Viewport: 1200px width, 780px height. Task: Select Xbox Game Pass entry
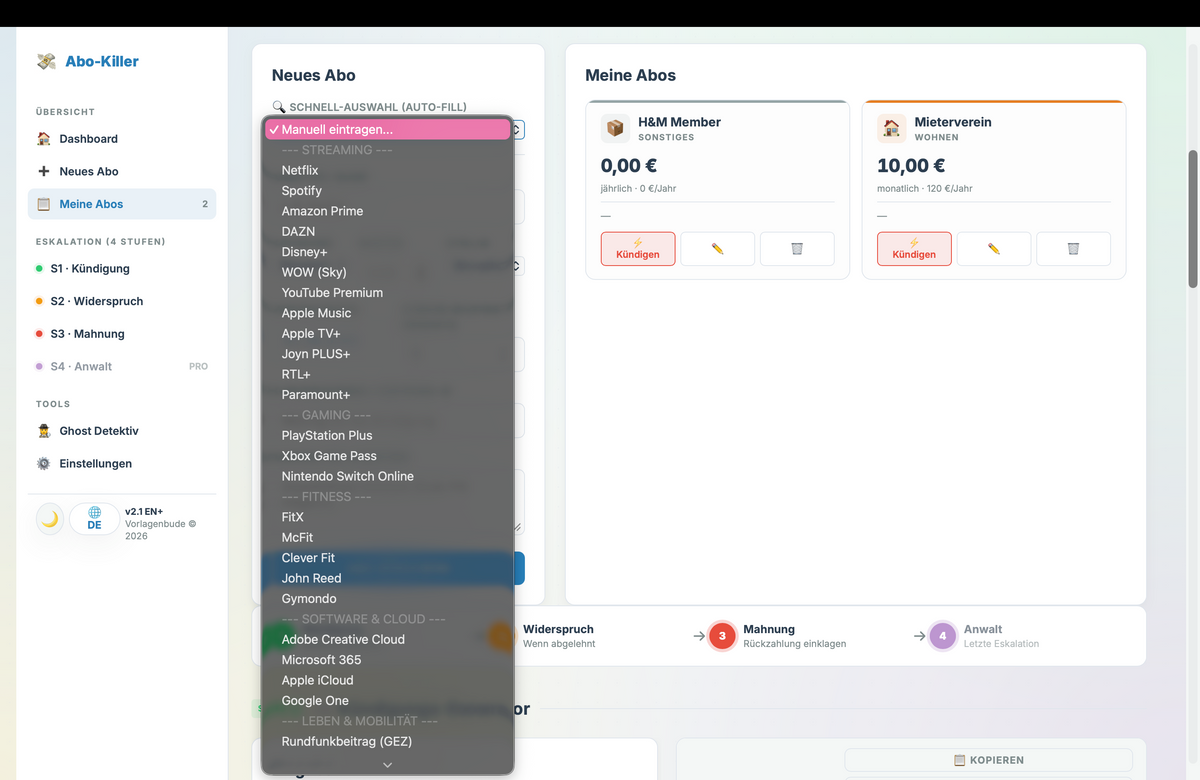point(388,456)
